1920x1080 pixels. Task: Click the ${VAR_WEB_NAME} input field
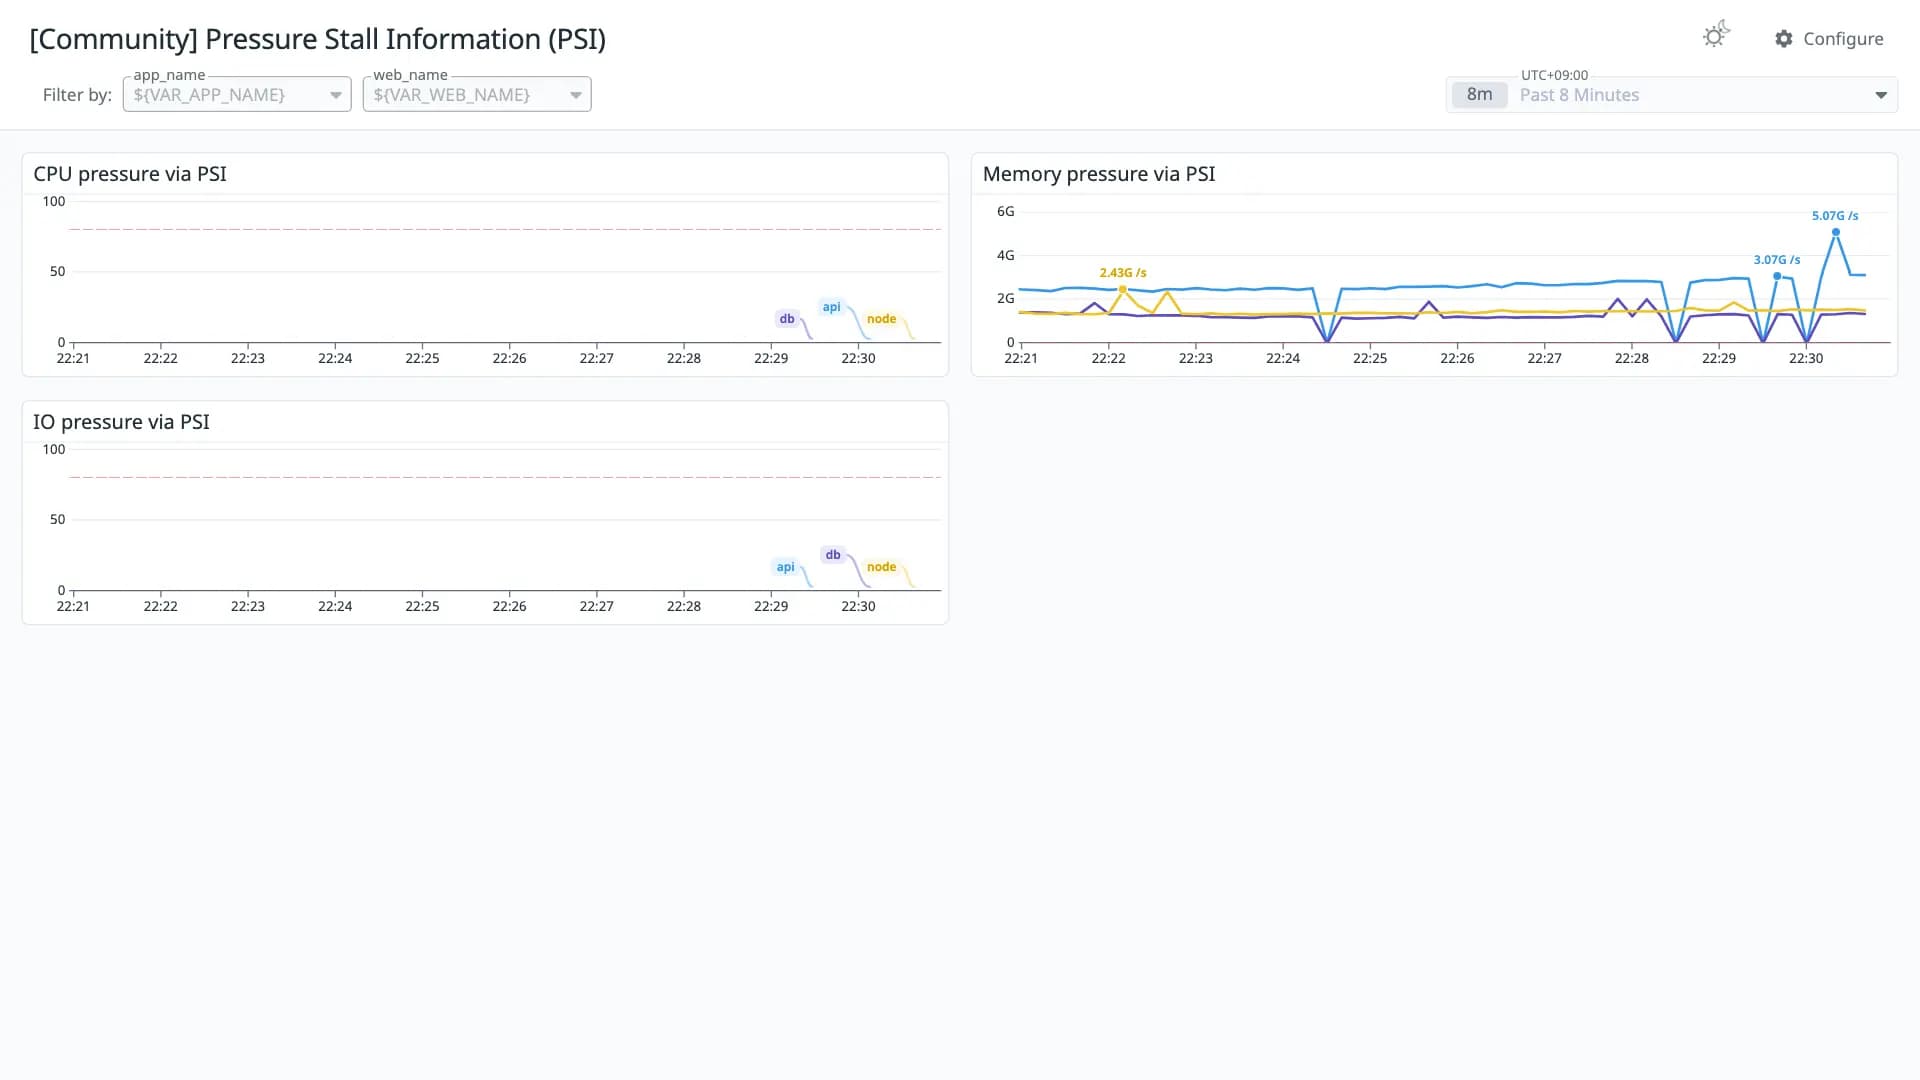tap(477, 95)
